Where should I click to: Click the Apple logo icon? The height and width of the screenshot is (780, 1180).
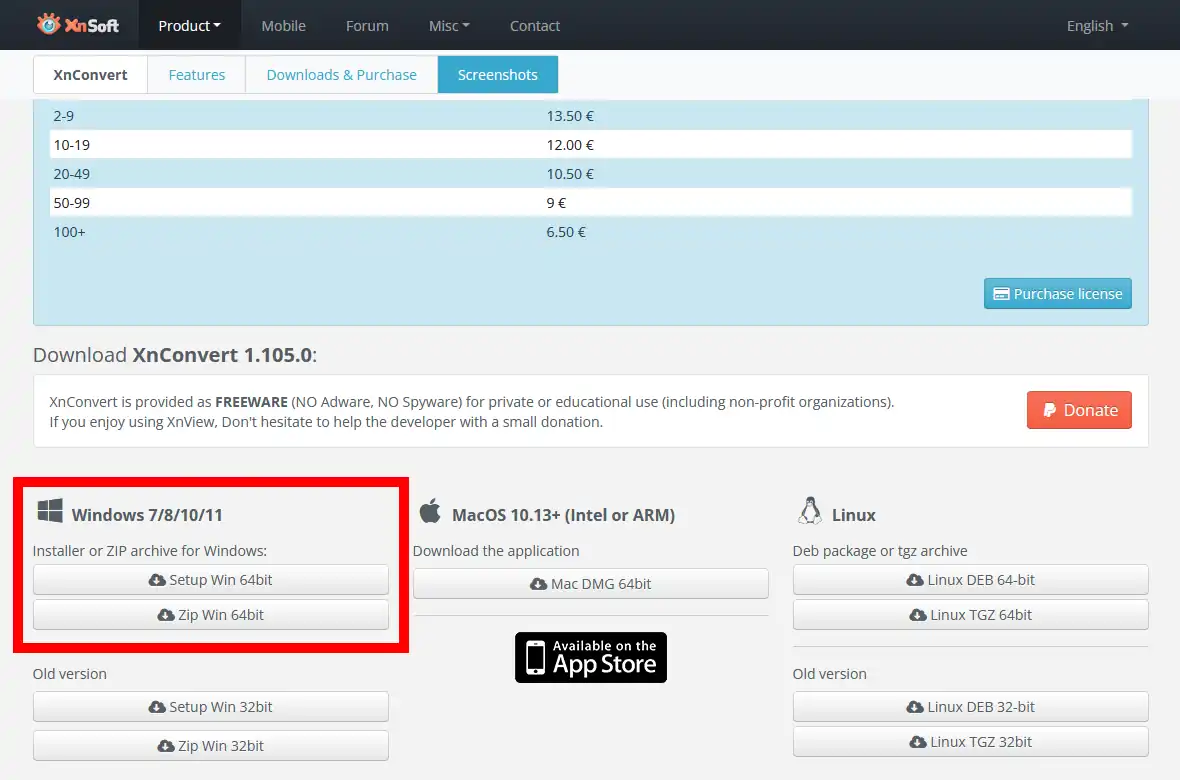(x=430, y=510)
